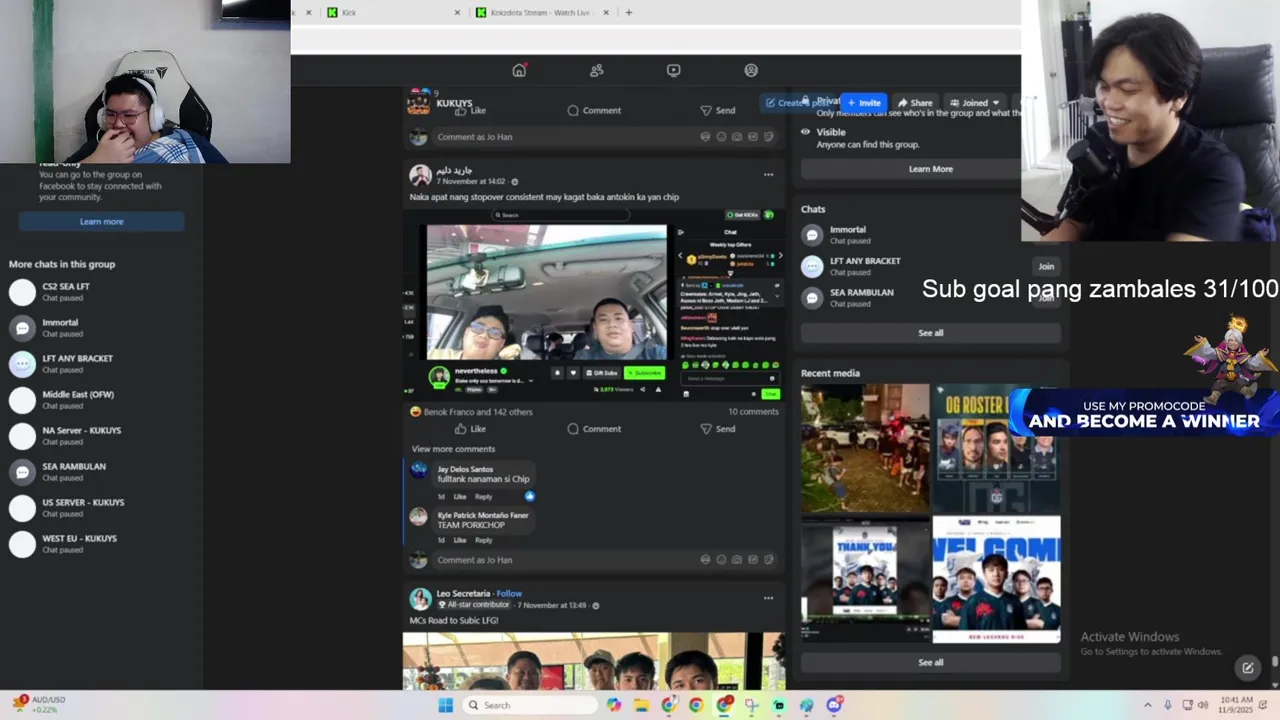
Task: Click the Share button in the group header
Action: coord(915,102)
